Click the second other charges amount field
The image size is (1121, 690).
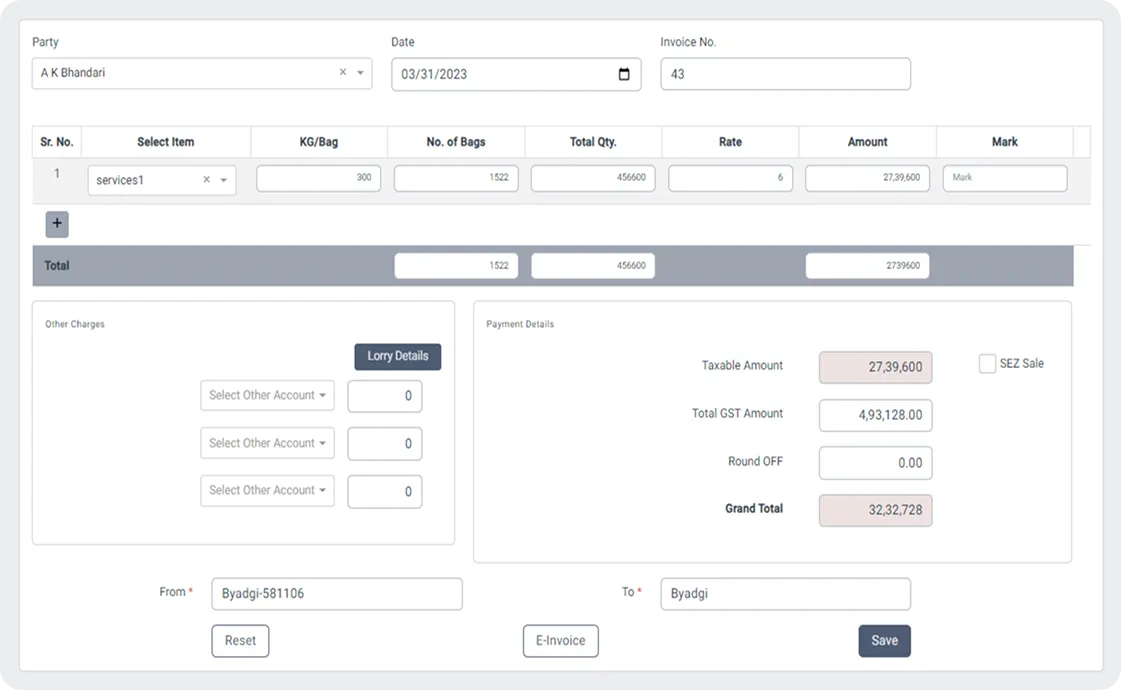click(x=385, y=444)
